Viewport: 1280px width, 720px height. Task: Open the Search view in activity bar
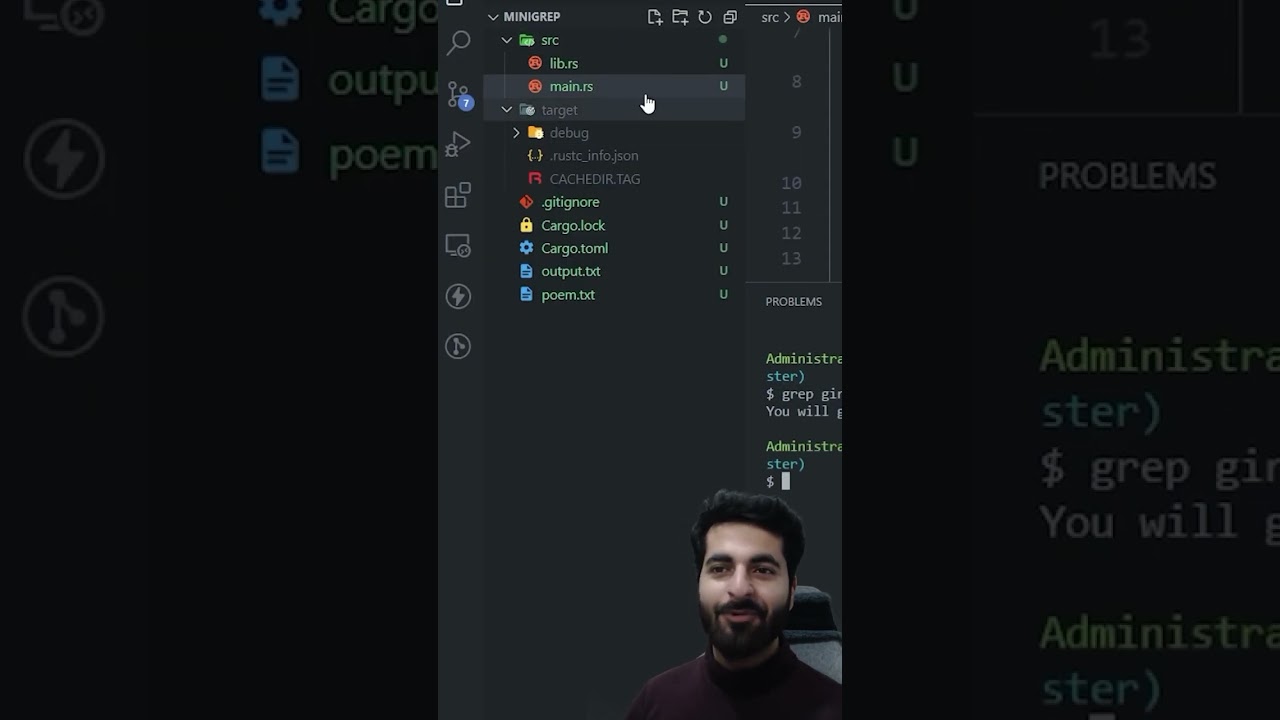458,43
